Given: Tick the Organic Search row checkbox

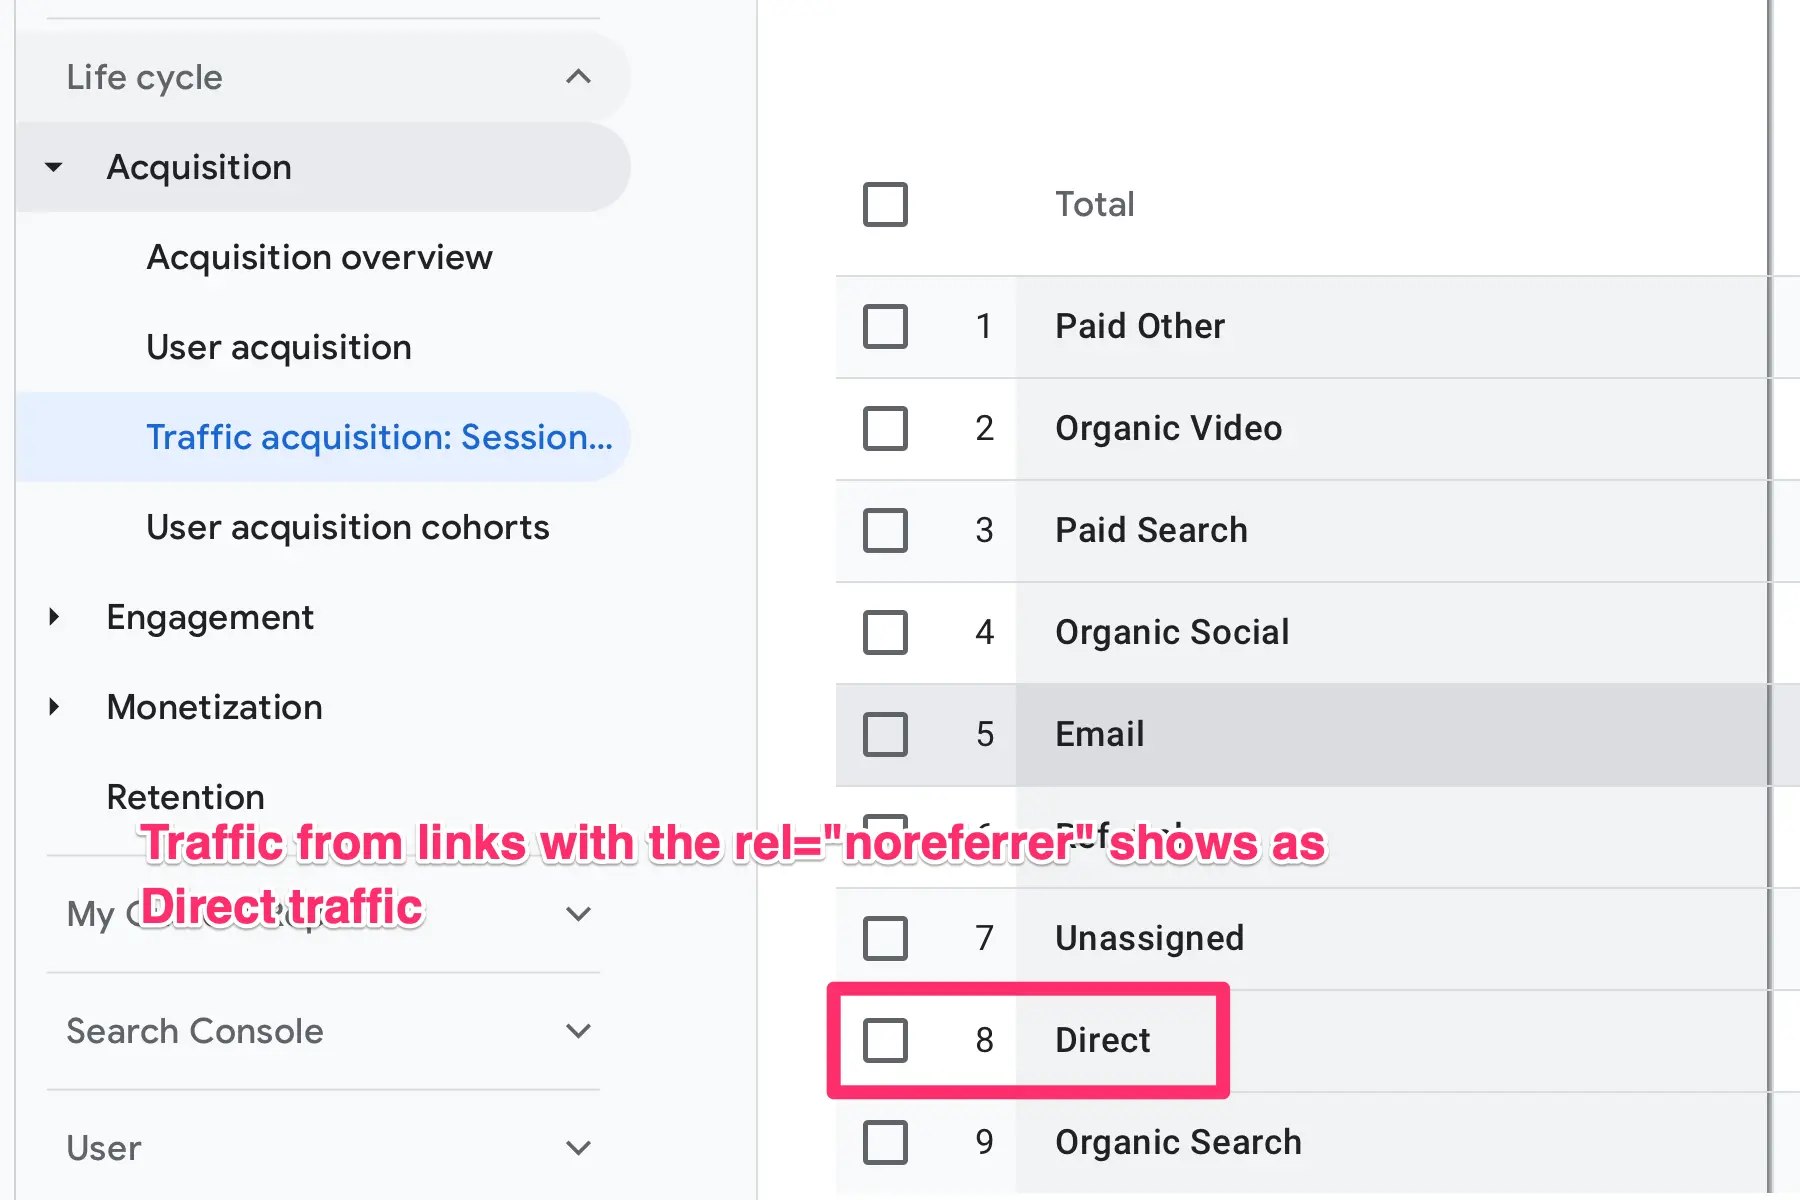Looking at the screenshot, I should (885, 1142).
